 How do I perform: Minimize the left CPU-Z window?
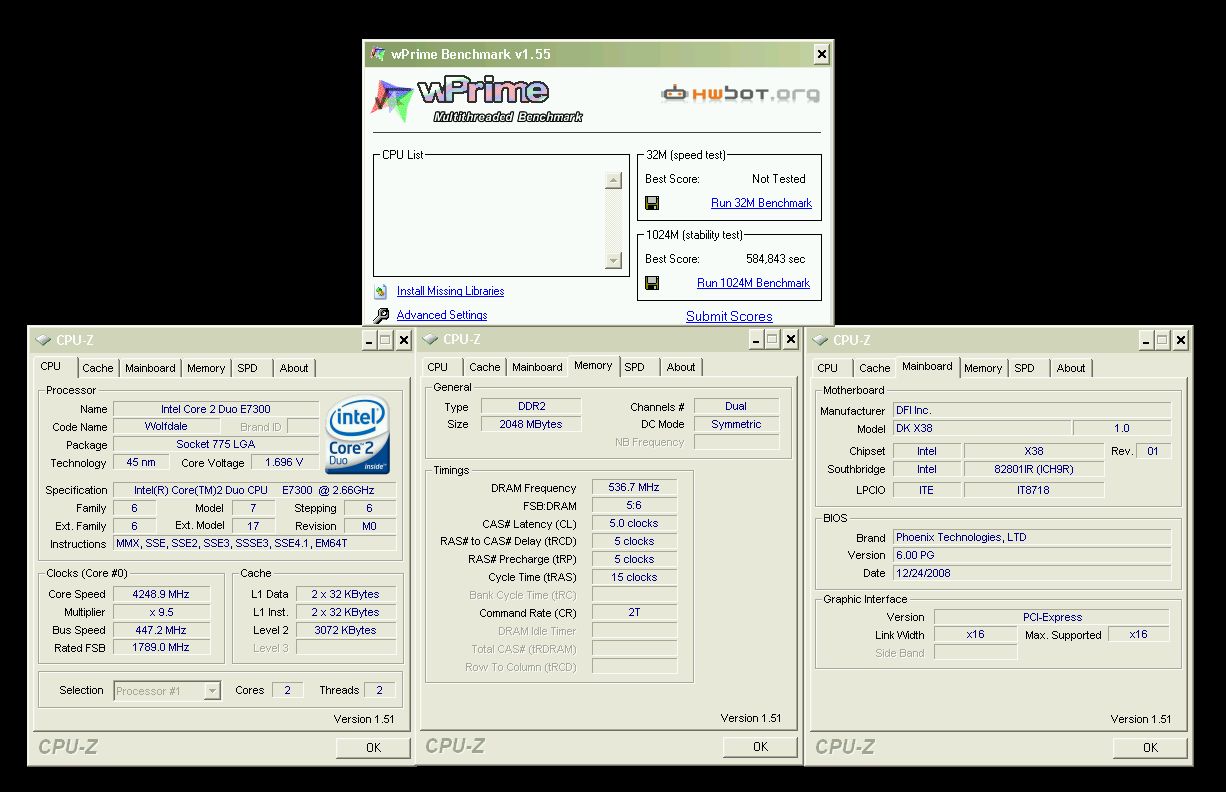click(369, 340)
